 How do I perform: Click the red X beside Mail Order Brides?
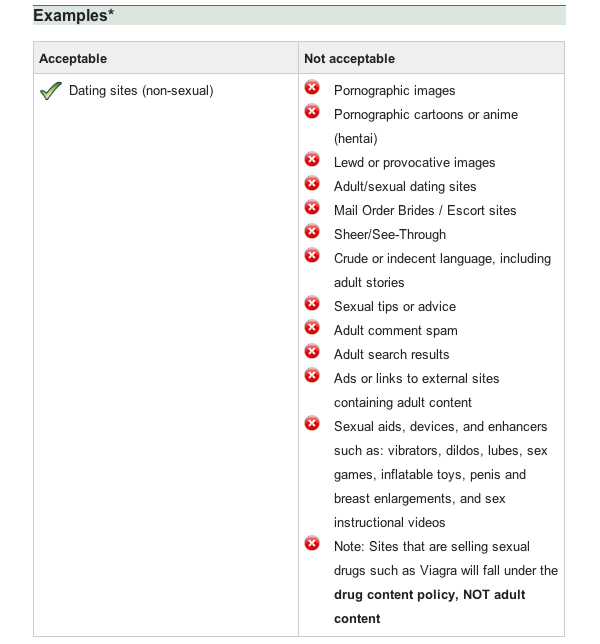pos(312,207)
